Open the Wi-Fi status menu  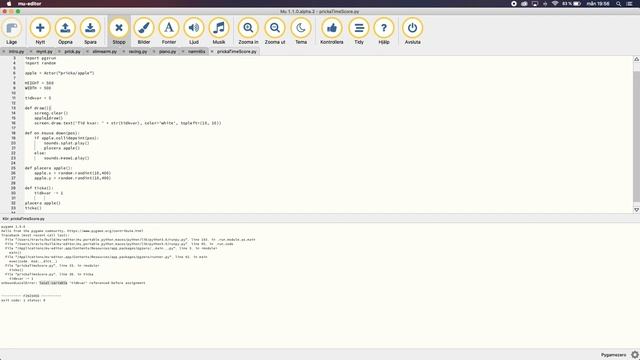click(555, 4)
